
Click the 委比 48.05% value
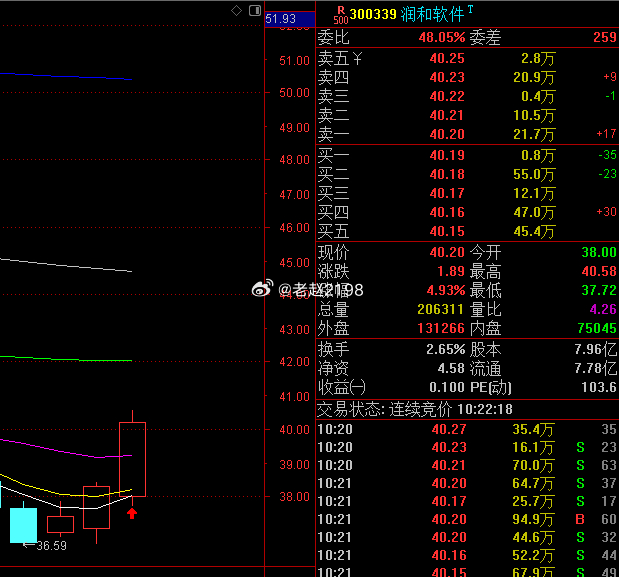[x=442, y=37]
